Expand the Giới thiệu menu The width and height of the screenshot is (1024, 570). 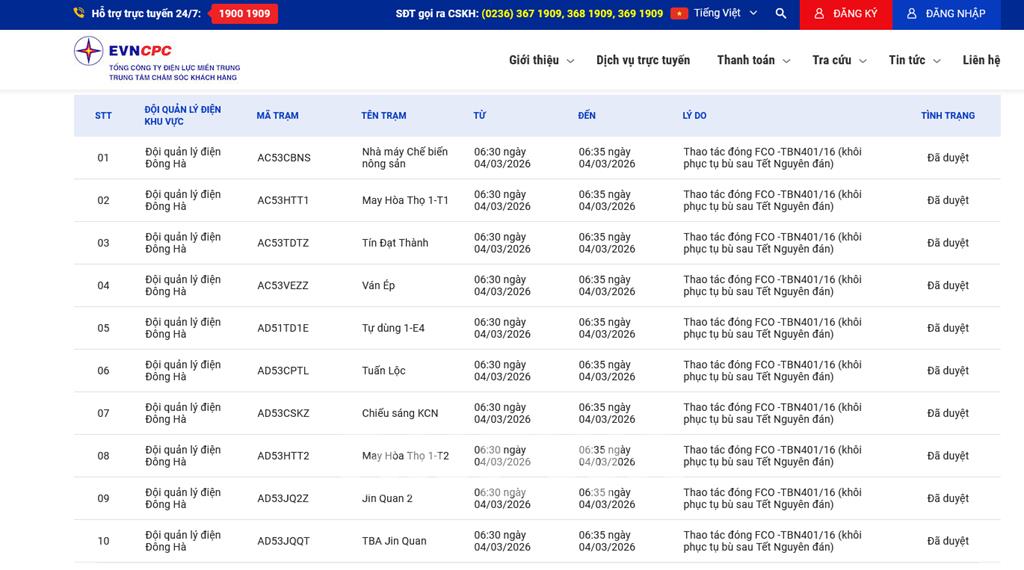coord(541,60)
